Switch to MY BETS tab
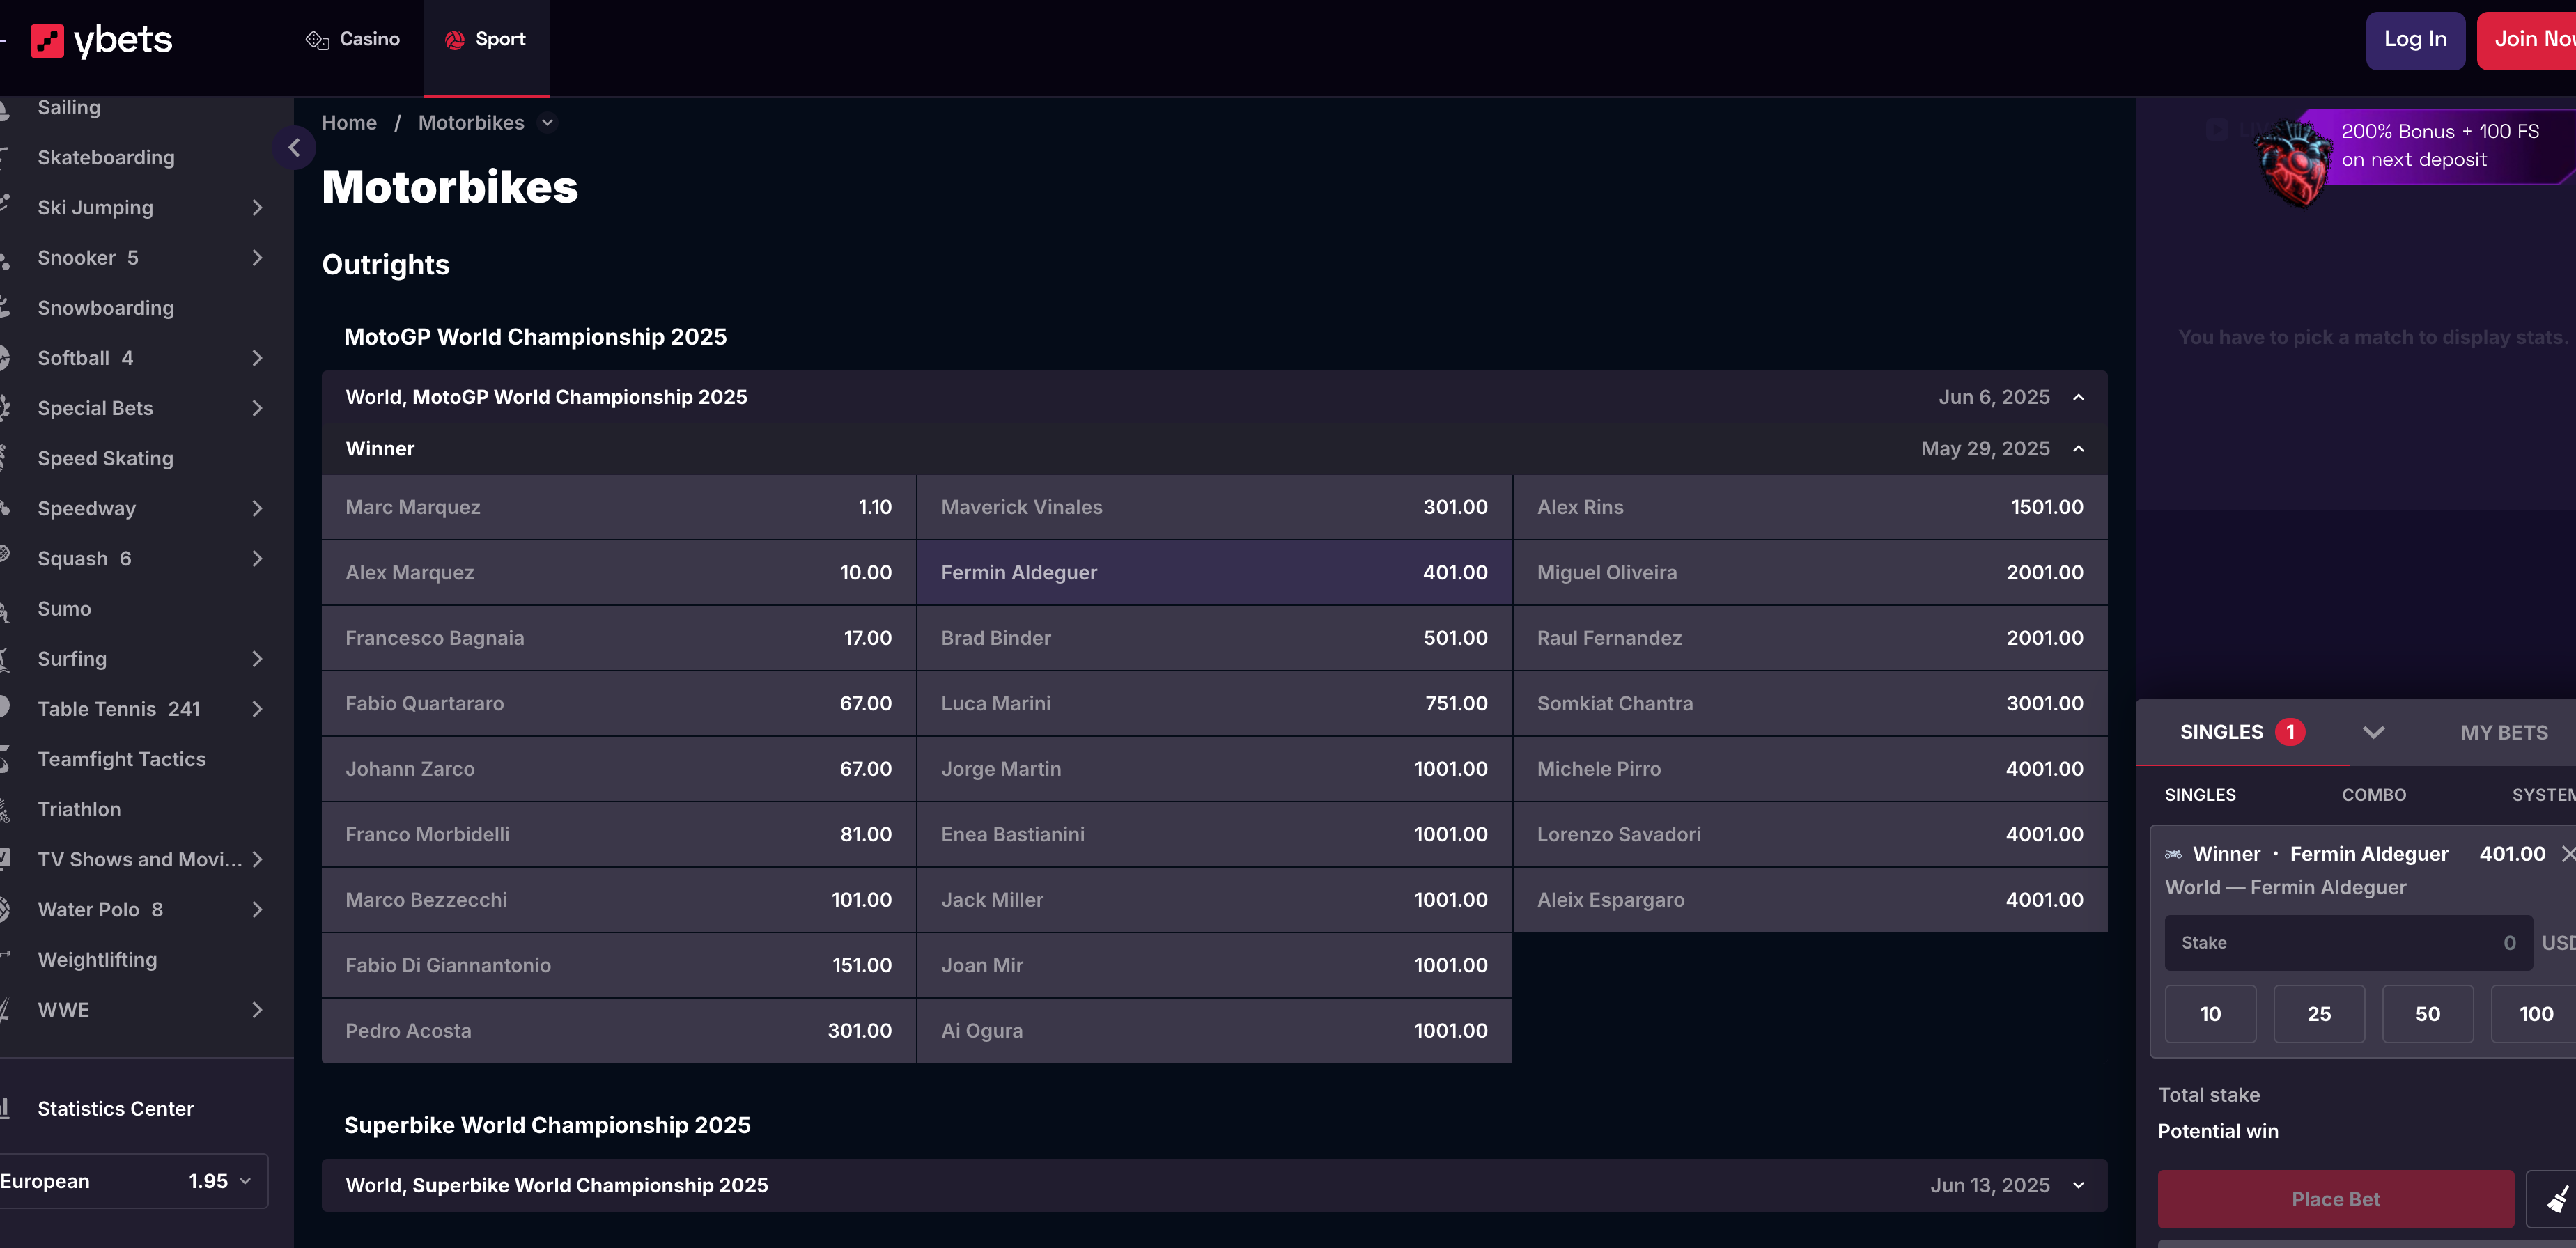The width and height of the screenshot is (2576, 1248). tap(2504, 732)
